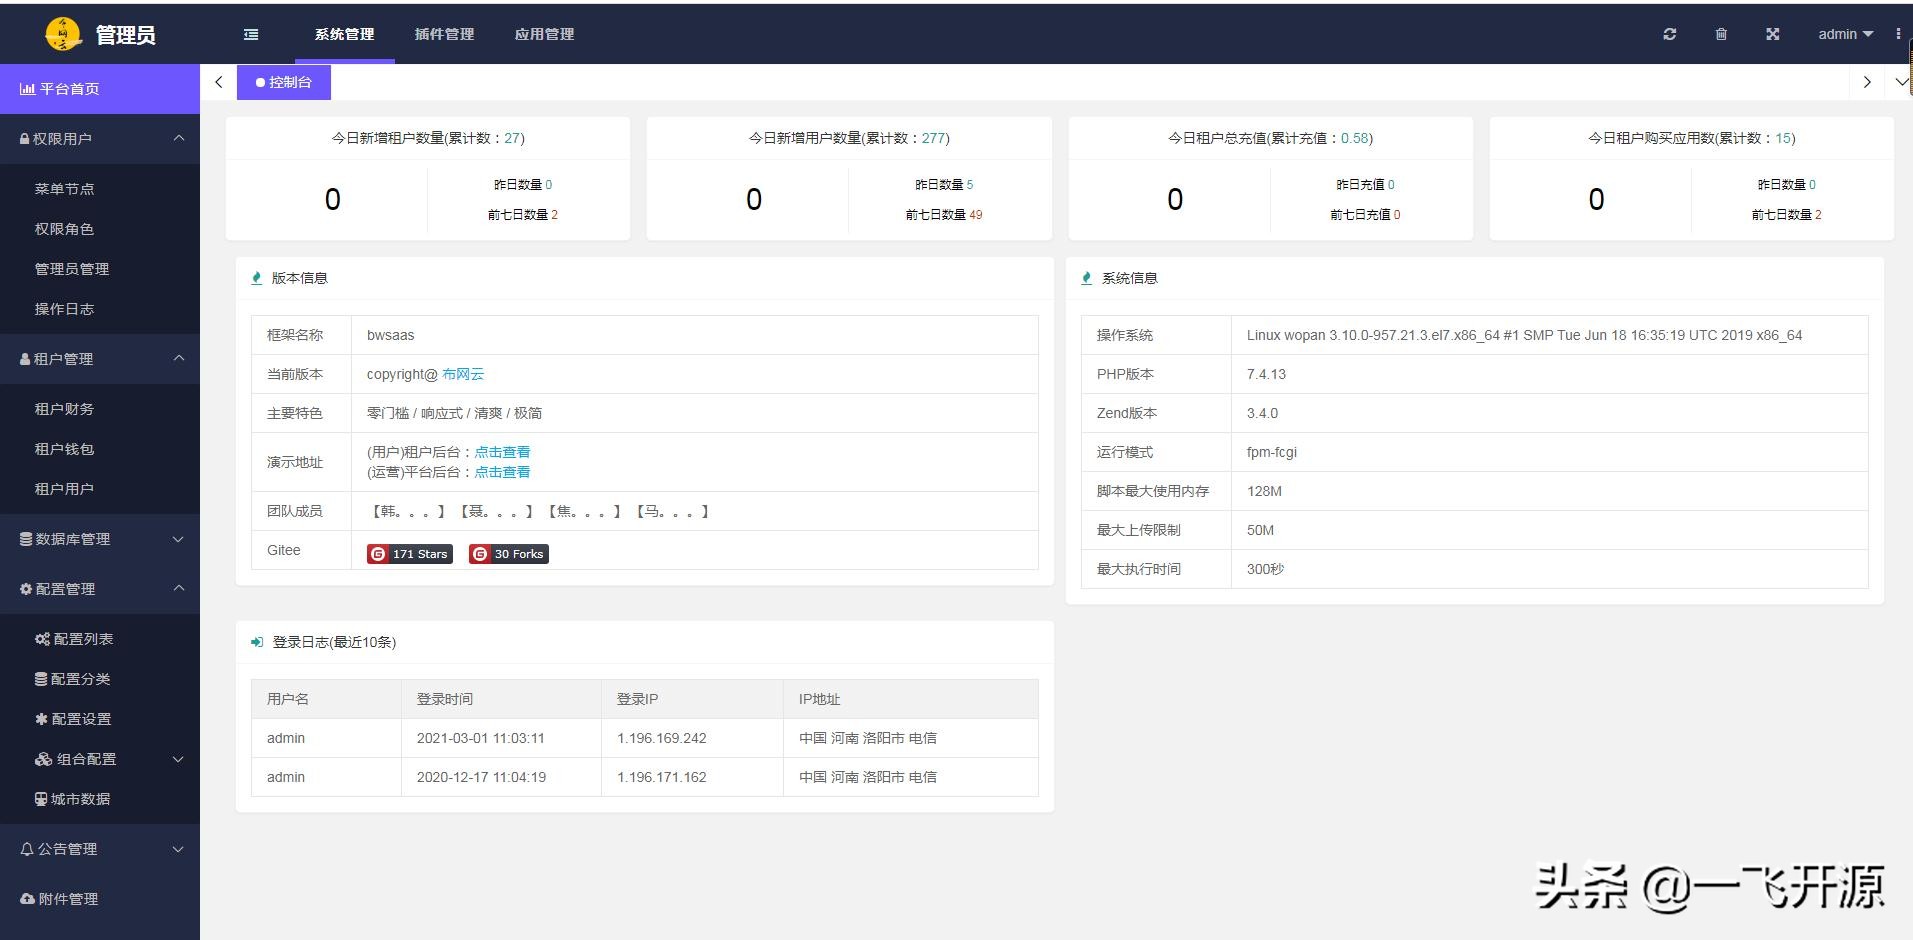Screen dimensions: 1913x940
Task: Click the PHP version 7.4.13 value
Action: tap(1266, 374)
